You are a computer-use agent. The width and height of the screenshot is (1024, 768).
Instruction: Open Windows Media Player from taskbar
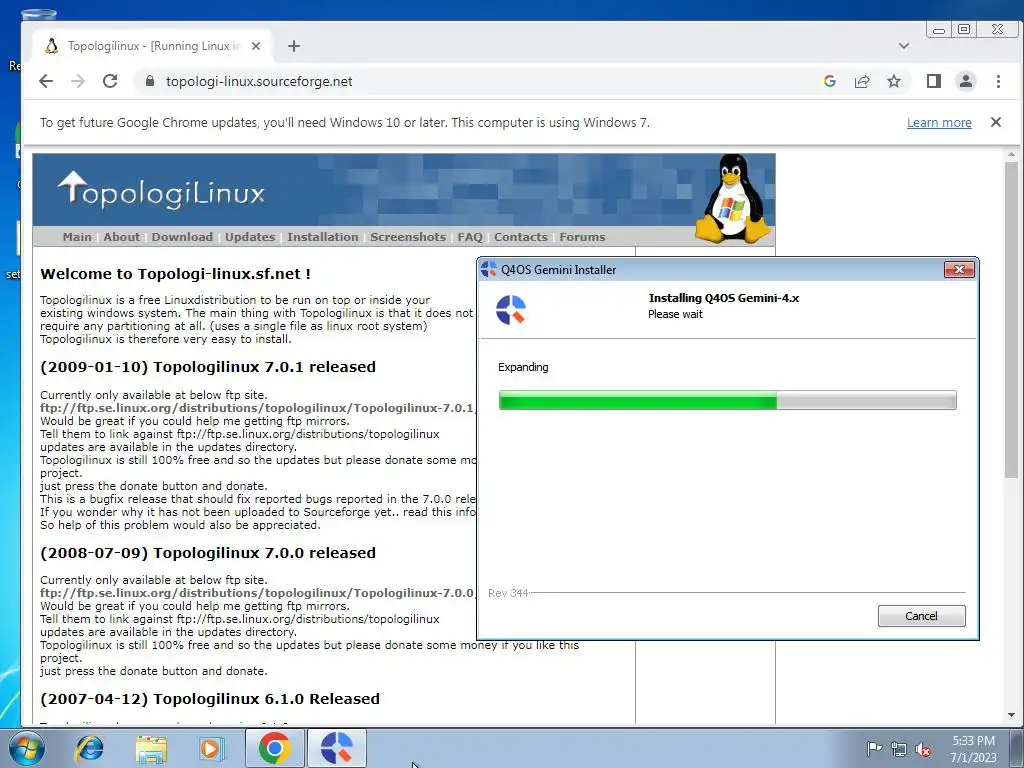(x=211, y=748)
